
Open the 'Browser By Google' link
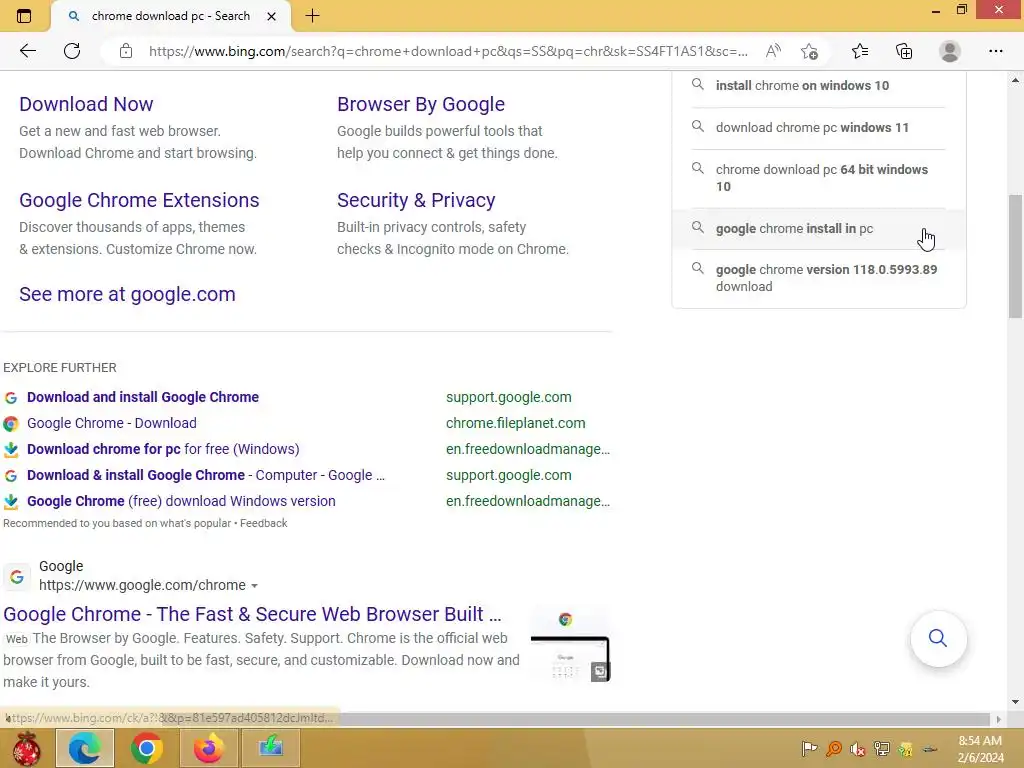pyautogui.click(x=421, y=104)
